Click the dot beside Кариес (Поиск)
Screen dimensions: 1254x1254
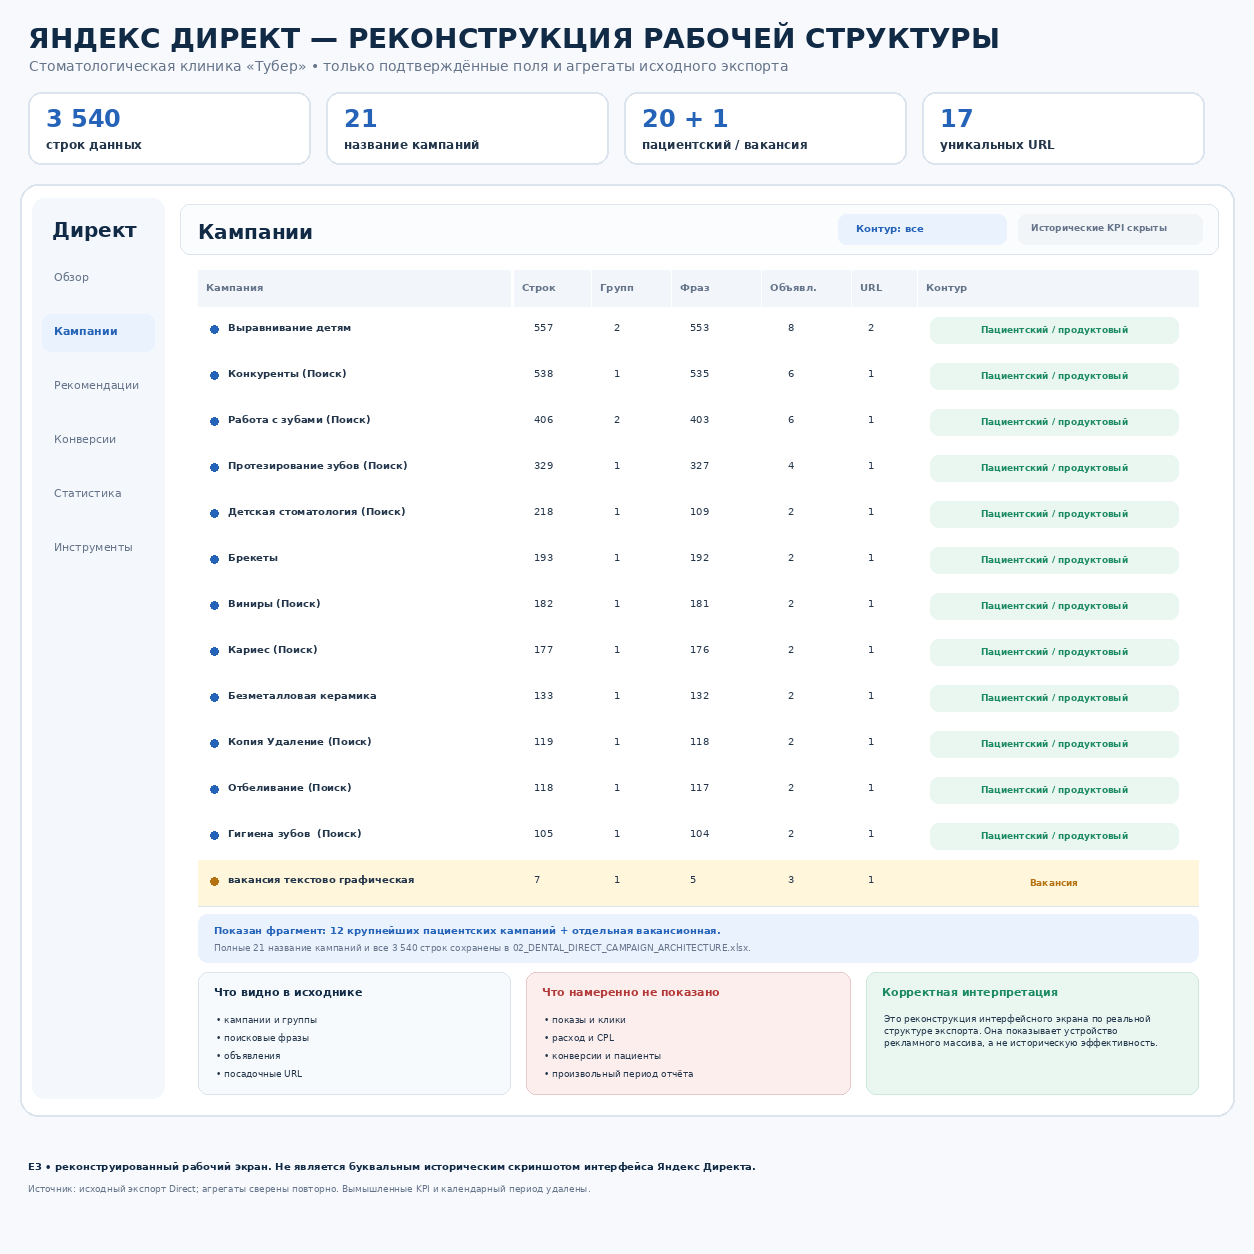point(214,651)
